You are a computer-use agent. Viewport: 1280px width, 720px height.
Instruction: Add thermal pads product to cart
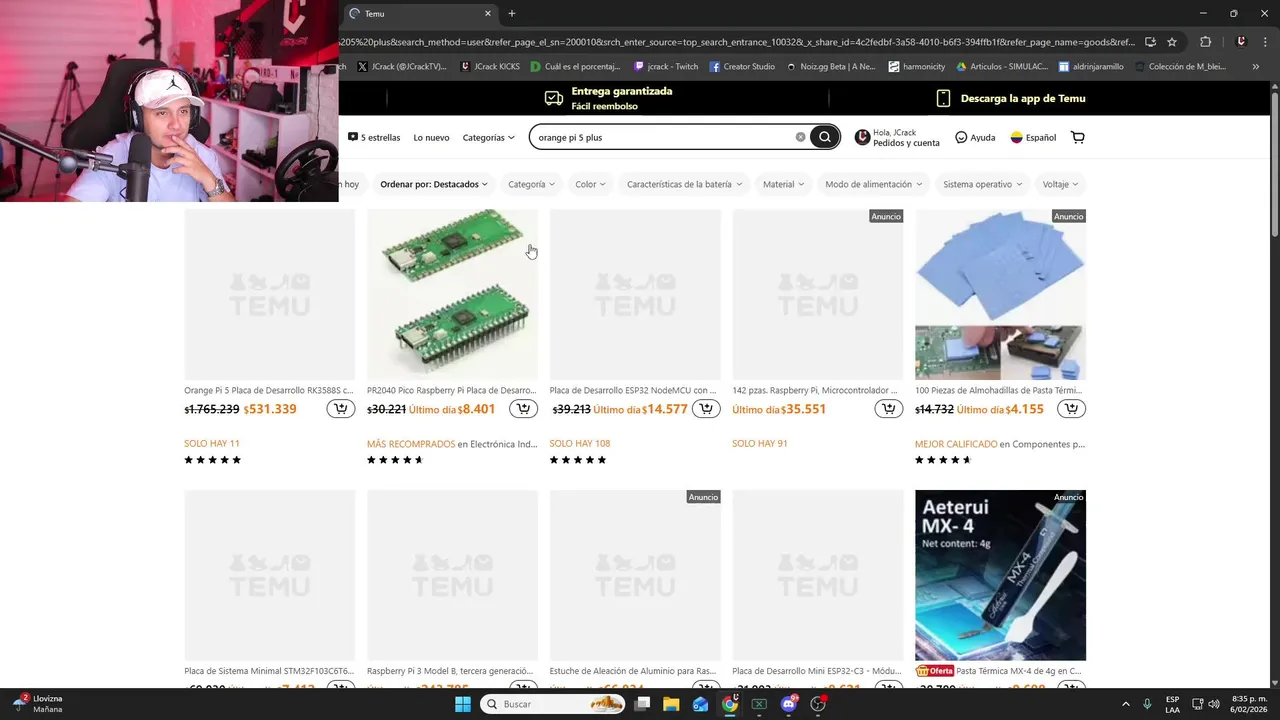pos(1072,409)
